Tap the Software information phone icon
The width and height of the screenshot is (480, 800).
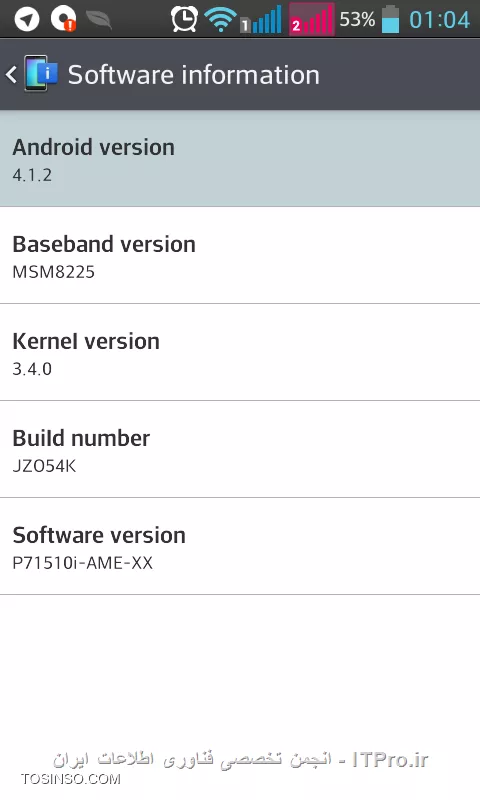pos(41,74)
